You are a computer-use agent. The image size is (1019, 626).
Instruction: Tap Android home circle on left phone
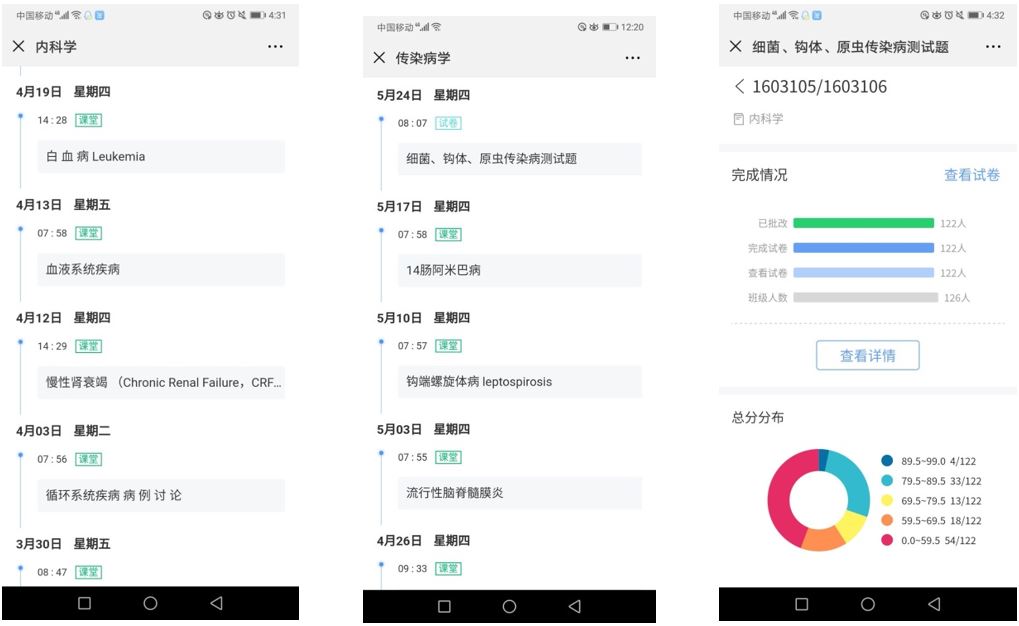point(150,603)
